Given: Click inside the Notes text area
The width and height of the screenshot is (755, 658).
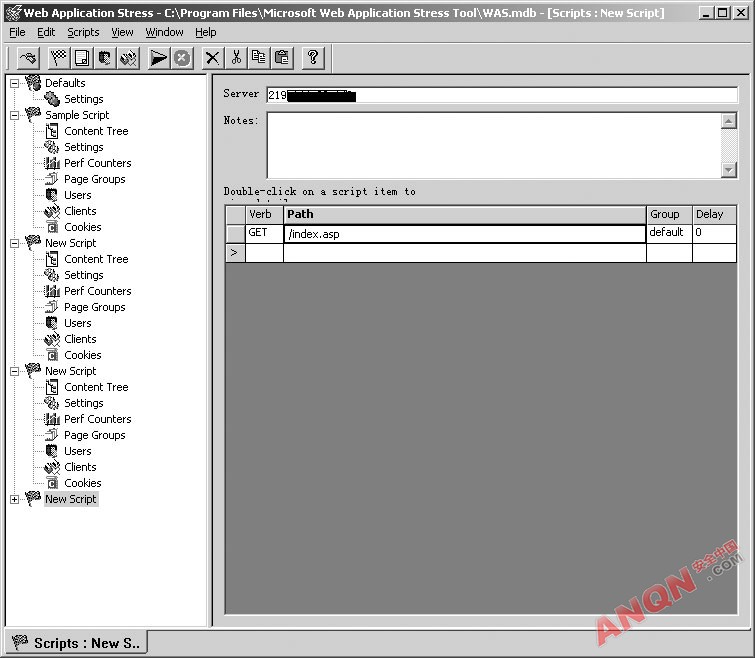Looking at the screenshot, I should pyautogui.click(x=494, y=145).
